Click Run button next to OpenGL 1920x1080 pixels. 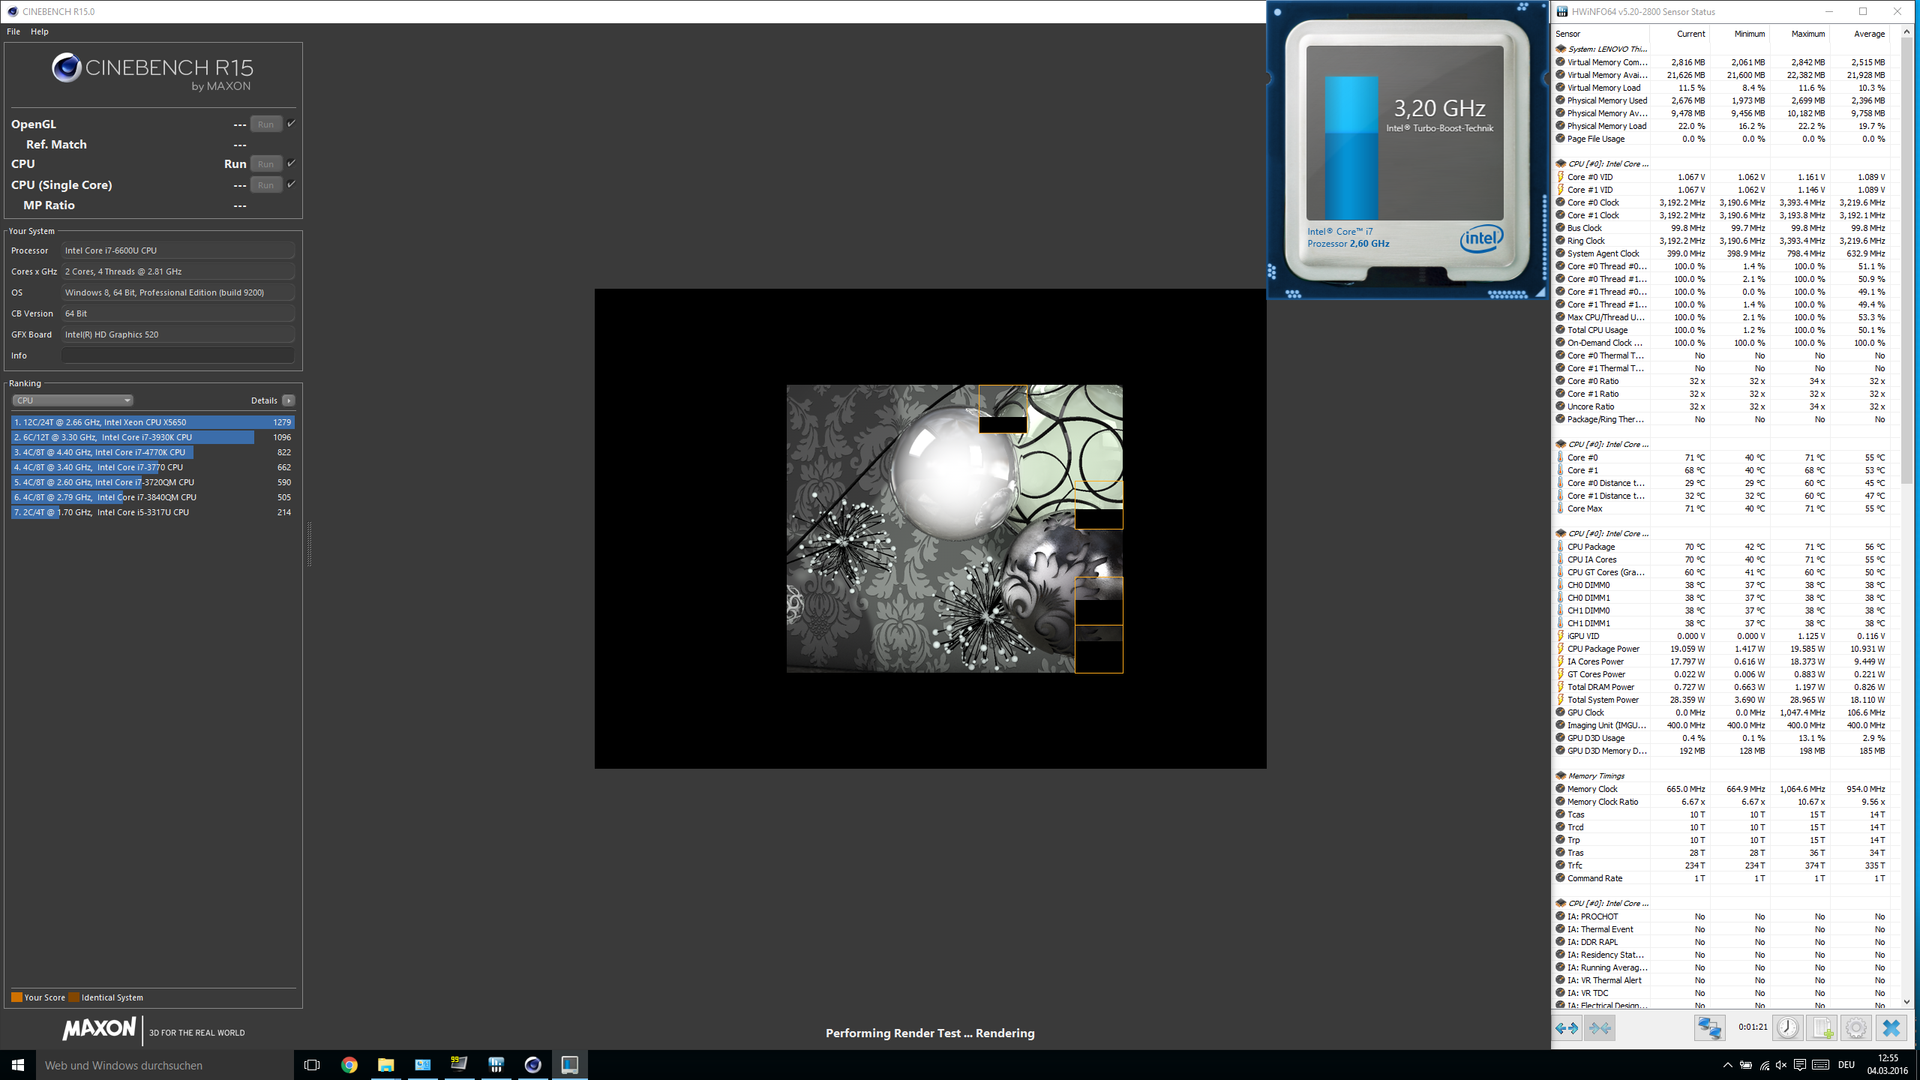[265, 124]
